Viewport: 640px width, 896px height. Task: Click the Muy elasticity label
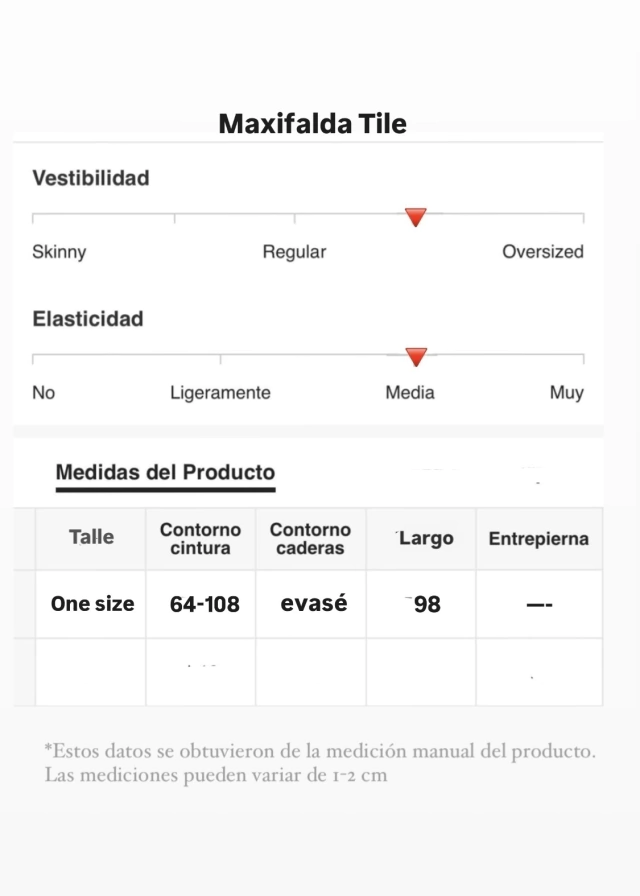pos(566,393)
